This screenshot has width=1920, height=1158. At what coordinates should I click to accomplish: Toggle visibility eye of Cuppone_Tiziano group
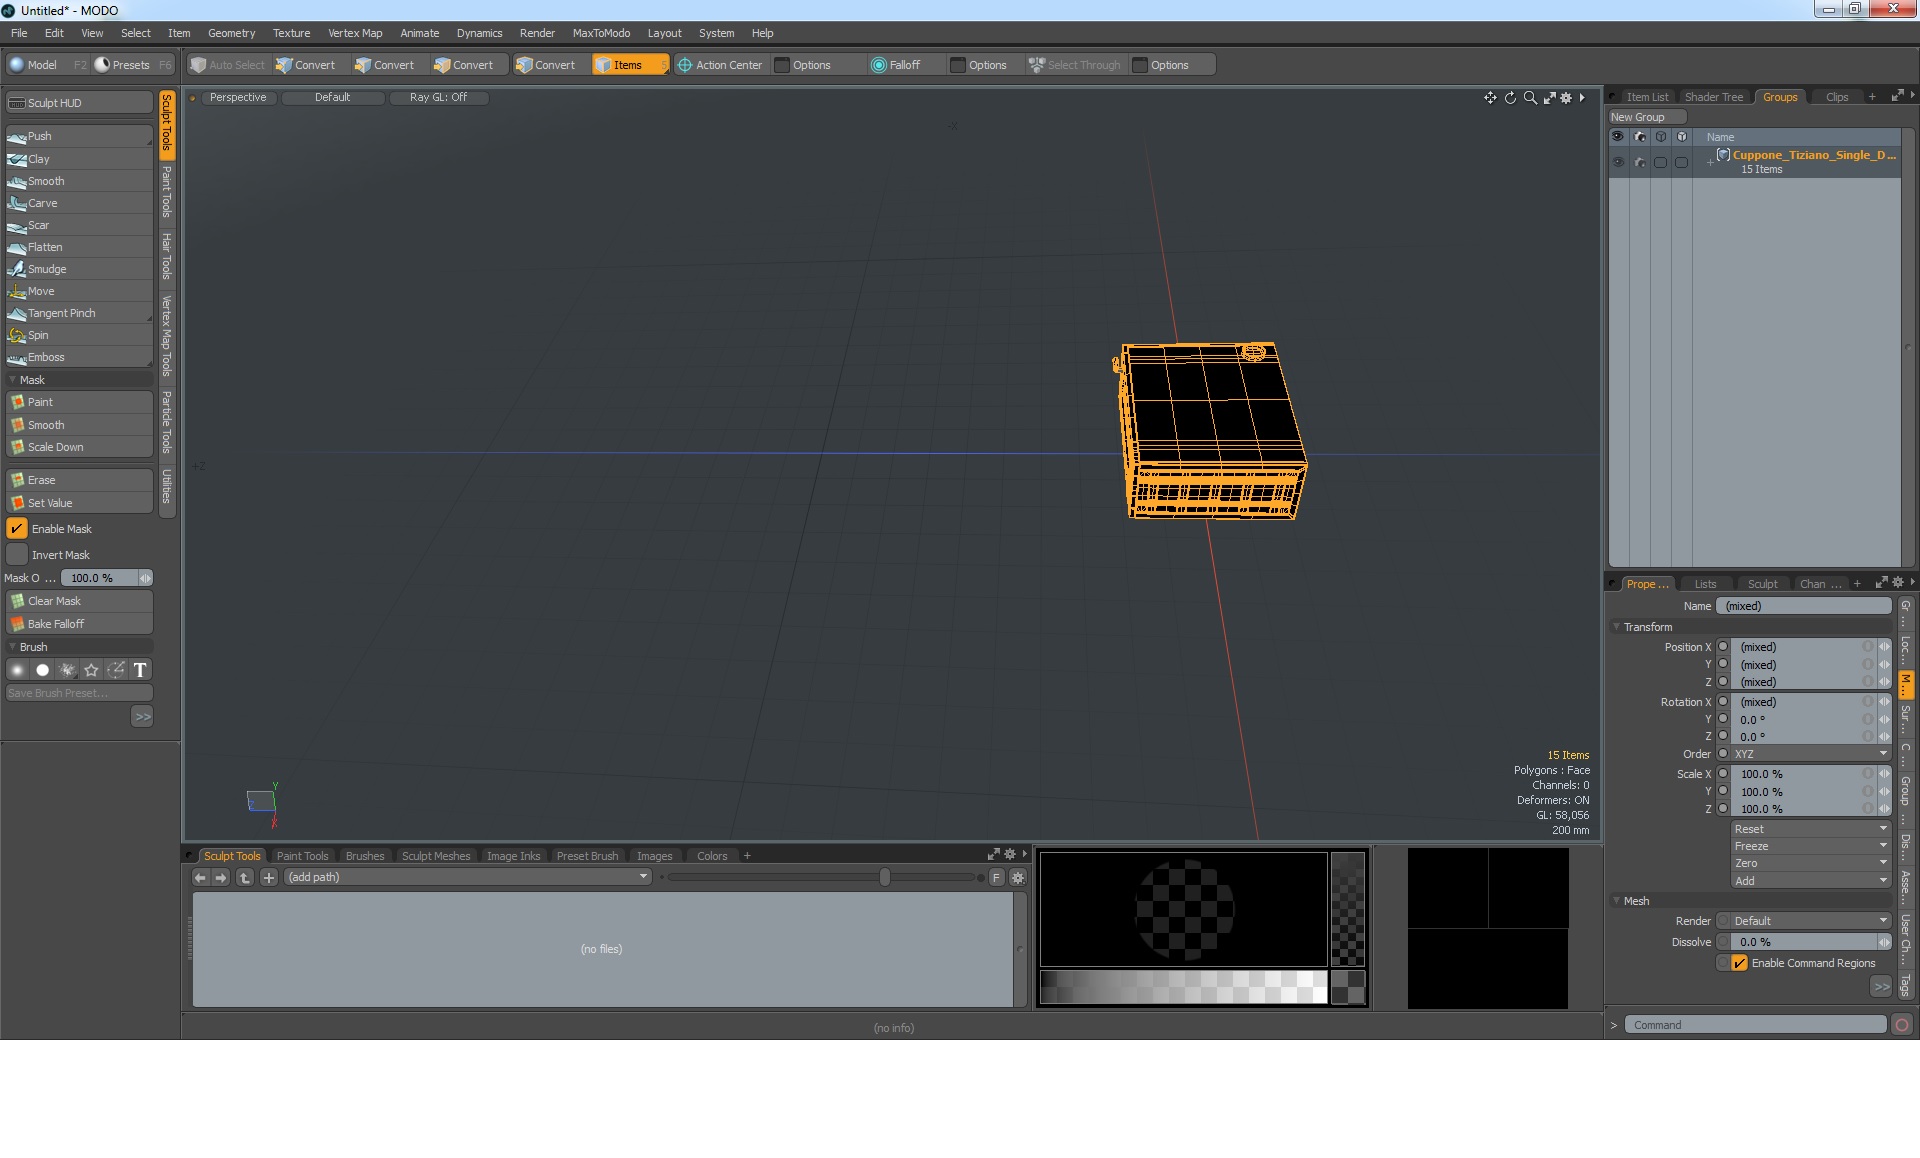1618,162
